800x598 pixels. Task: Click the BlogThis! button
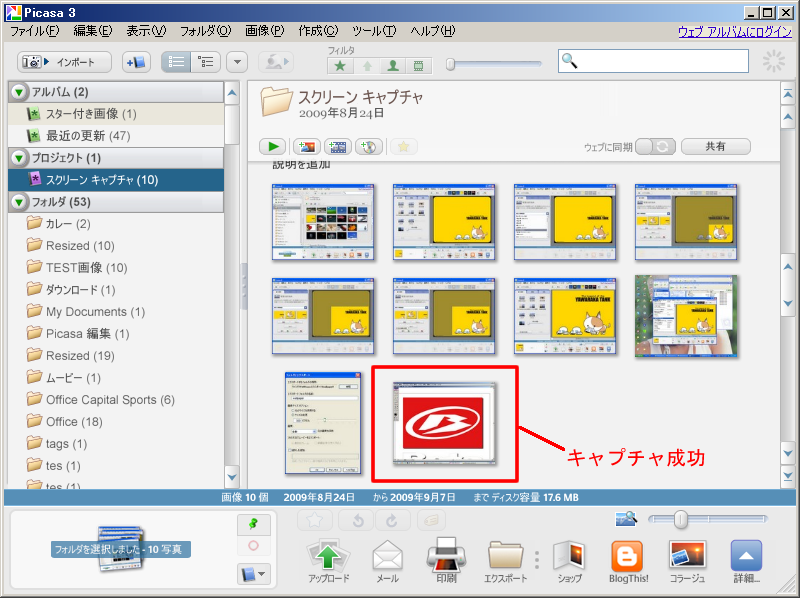point(628,561)
